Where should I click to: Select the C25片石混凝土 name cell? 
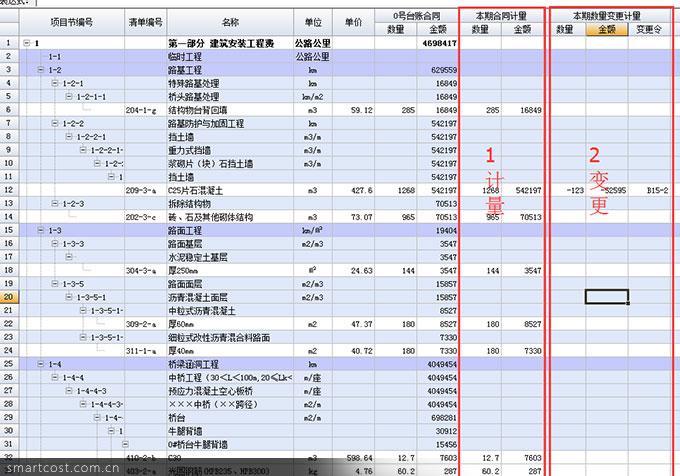pyautogui.click(x=230, y=190)
